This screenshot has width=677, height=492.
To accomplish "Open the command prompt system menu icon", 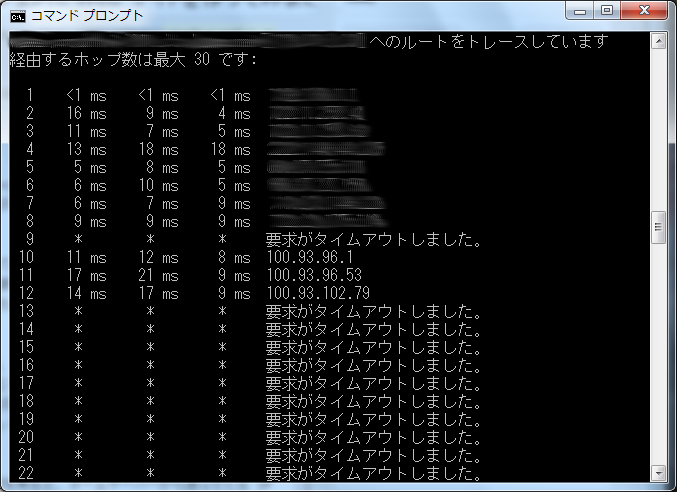I will click(18, 16).
